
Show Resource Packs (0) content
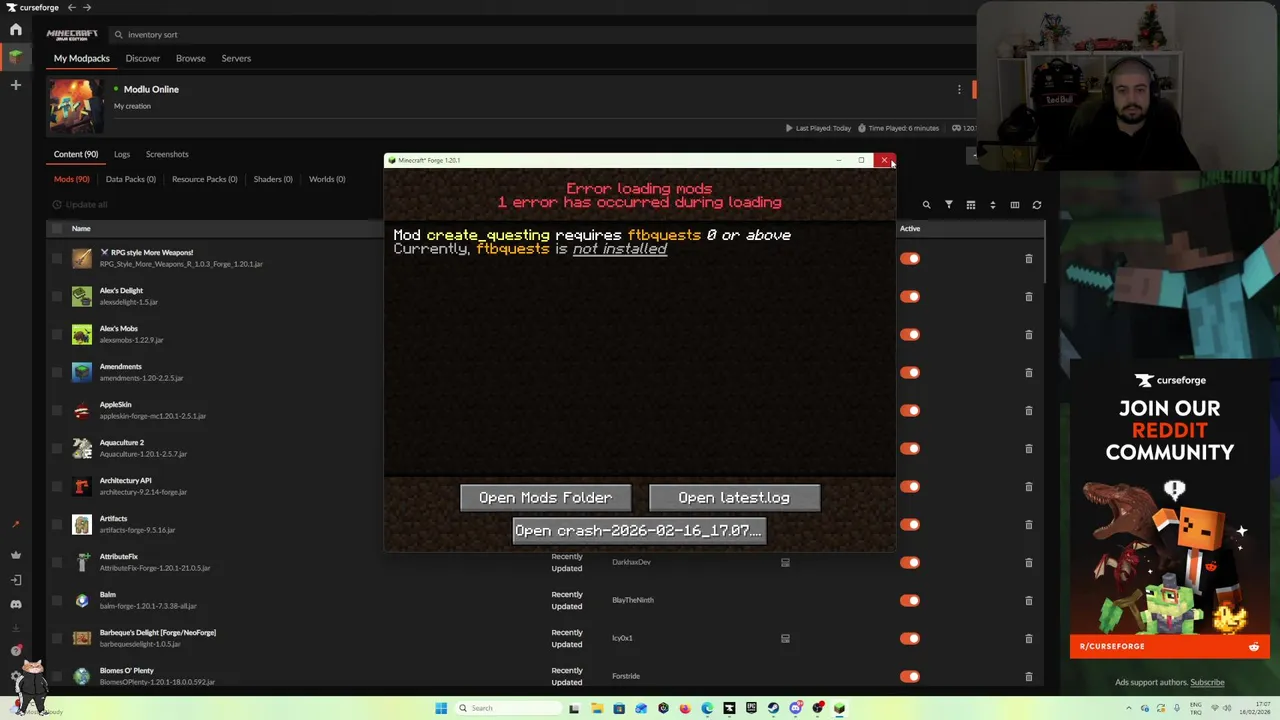(x=205, y=179)
